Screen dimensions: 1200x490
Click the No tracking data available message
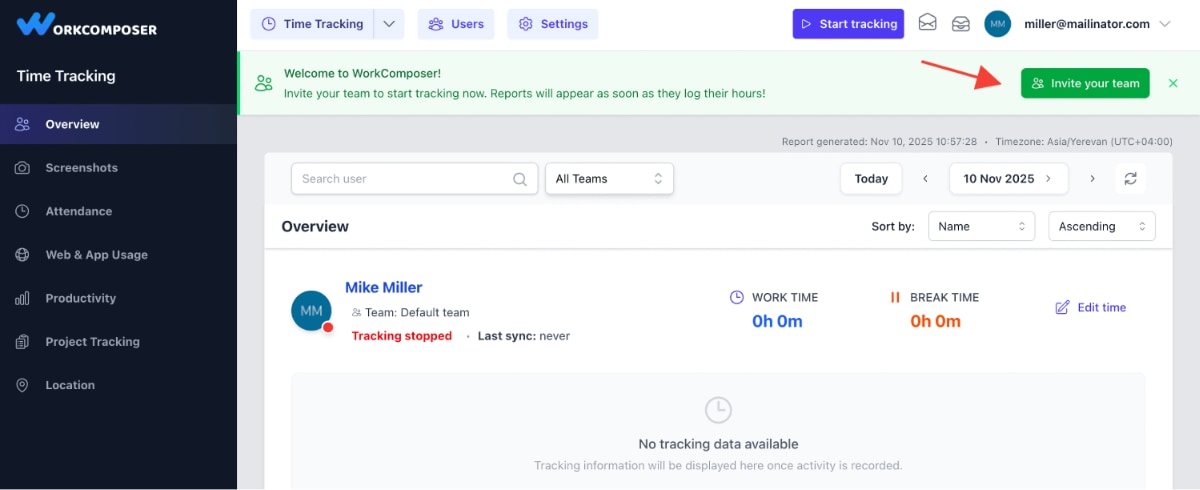pyautogui.click(x=718, y=444)
